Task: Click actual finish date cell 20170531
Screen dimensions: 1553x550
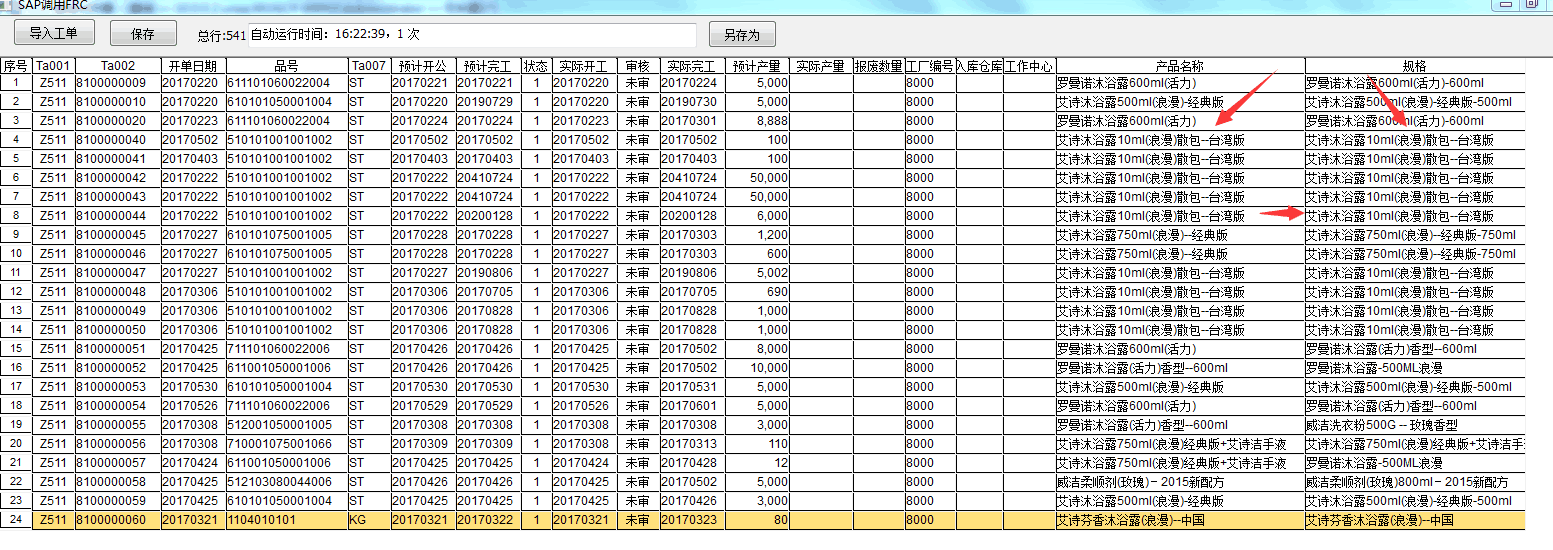Action: click(x=692, y=387)
